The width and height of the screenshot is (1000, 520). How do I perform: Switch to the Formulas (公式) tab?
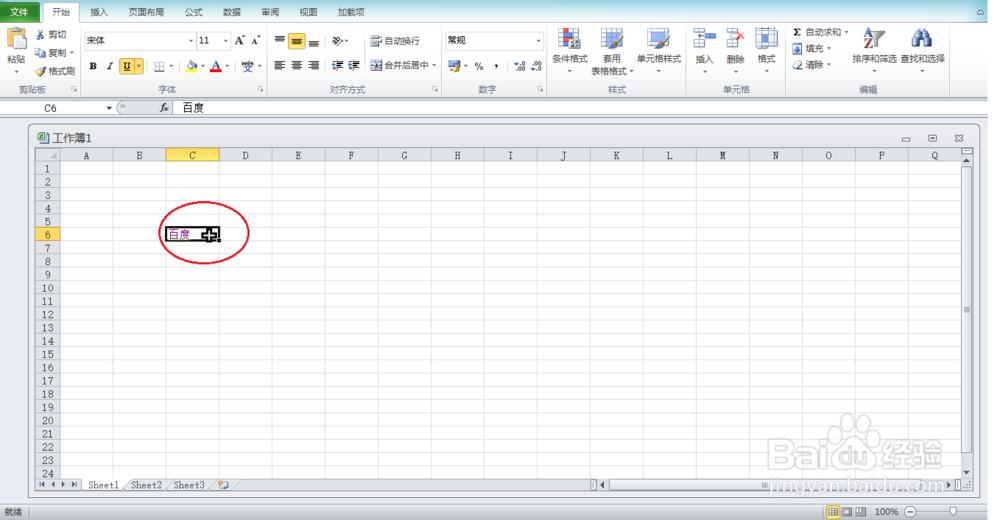[x=194, y=12]
